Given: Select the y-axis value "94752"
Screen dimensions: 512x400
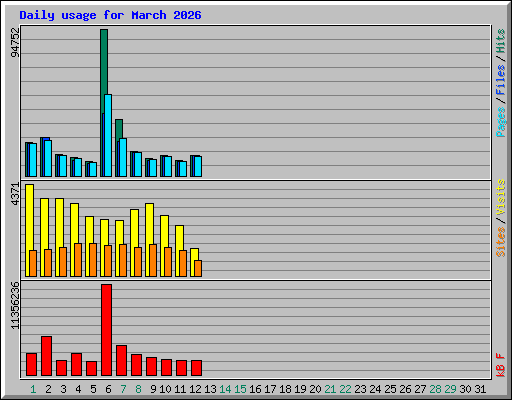Looking at the screenshot, I should [x=15, y=42].
